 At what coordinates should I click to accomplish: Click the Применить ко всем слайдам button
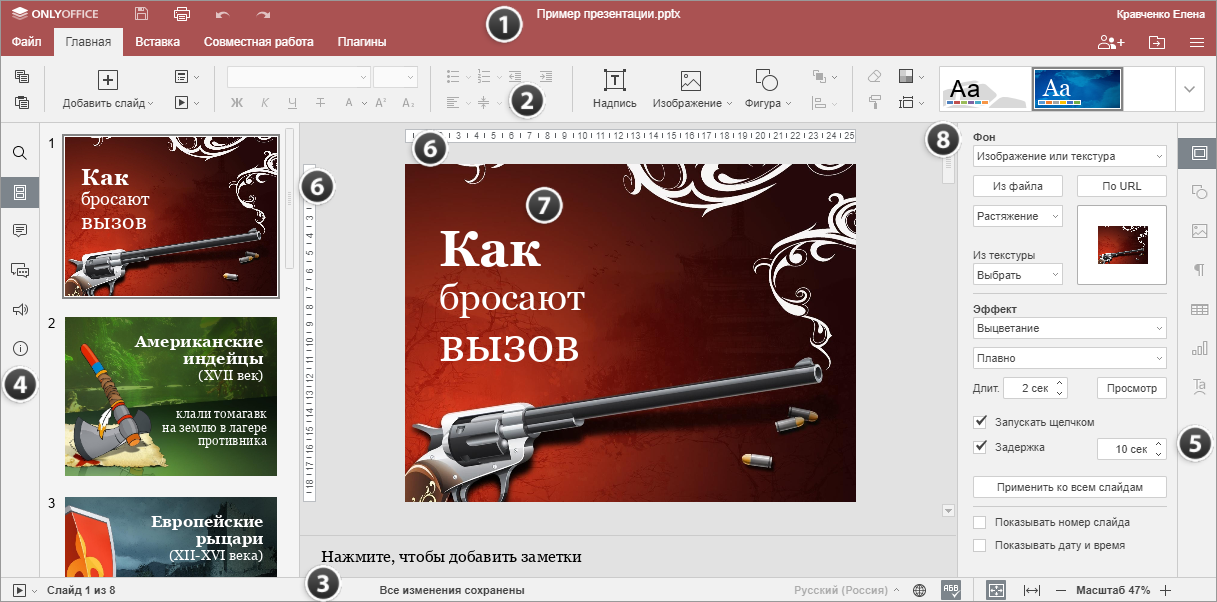click(x=1069, y=487)
